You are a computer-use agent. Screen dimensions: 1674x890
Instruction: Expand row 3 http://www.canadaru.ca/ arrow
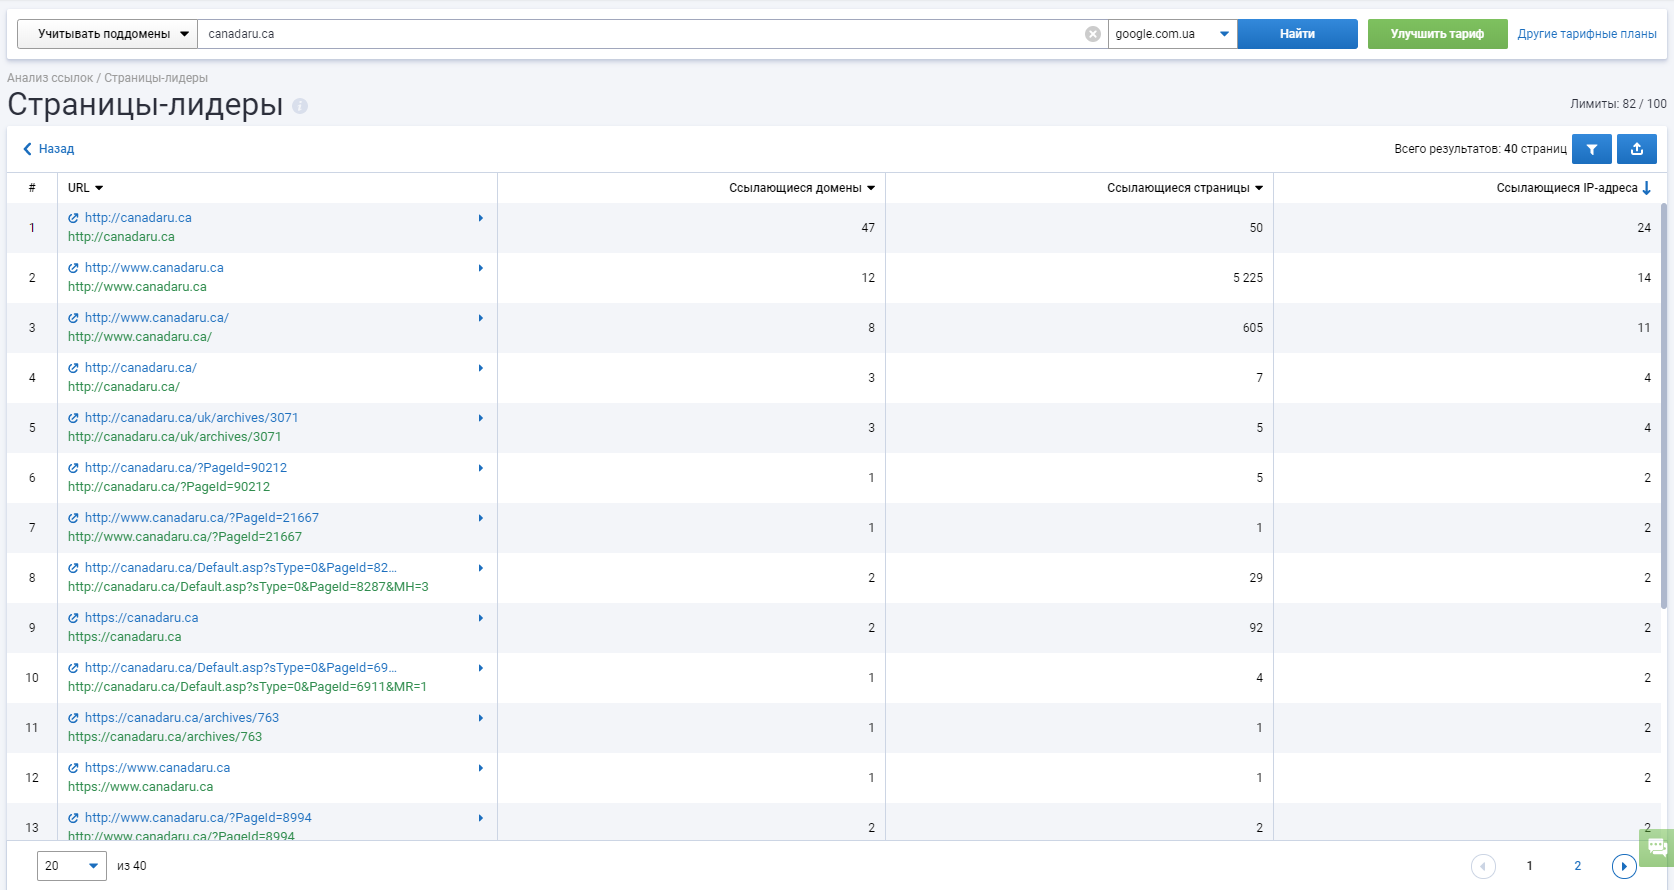[x=481, y=318]
